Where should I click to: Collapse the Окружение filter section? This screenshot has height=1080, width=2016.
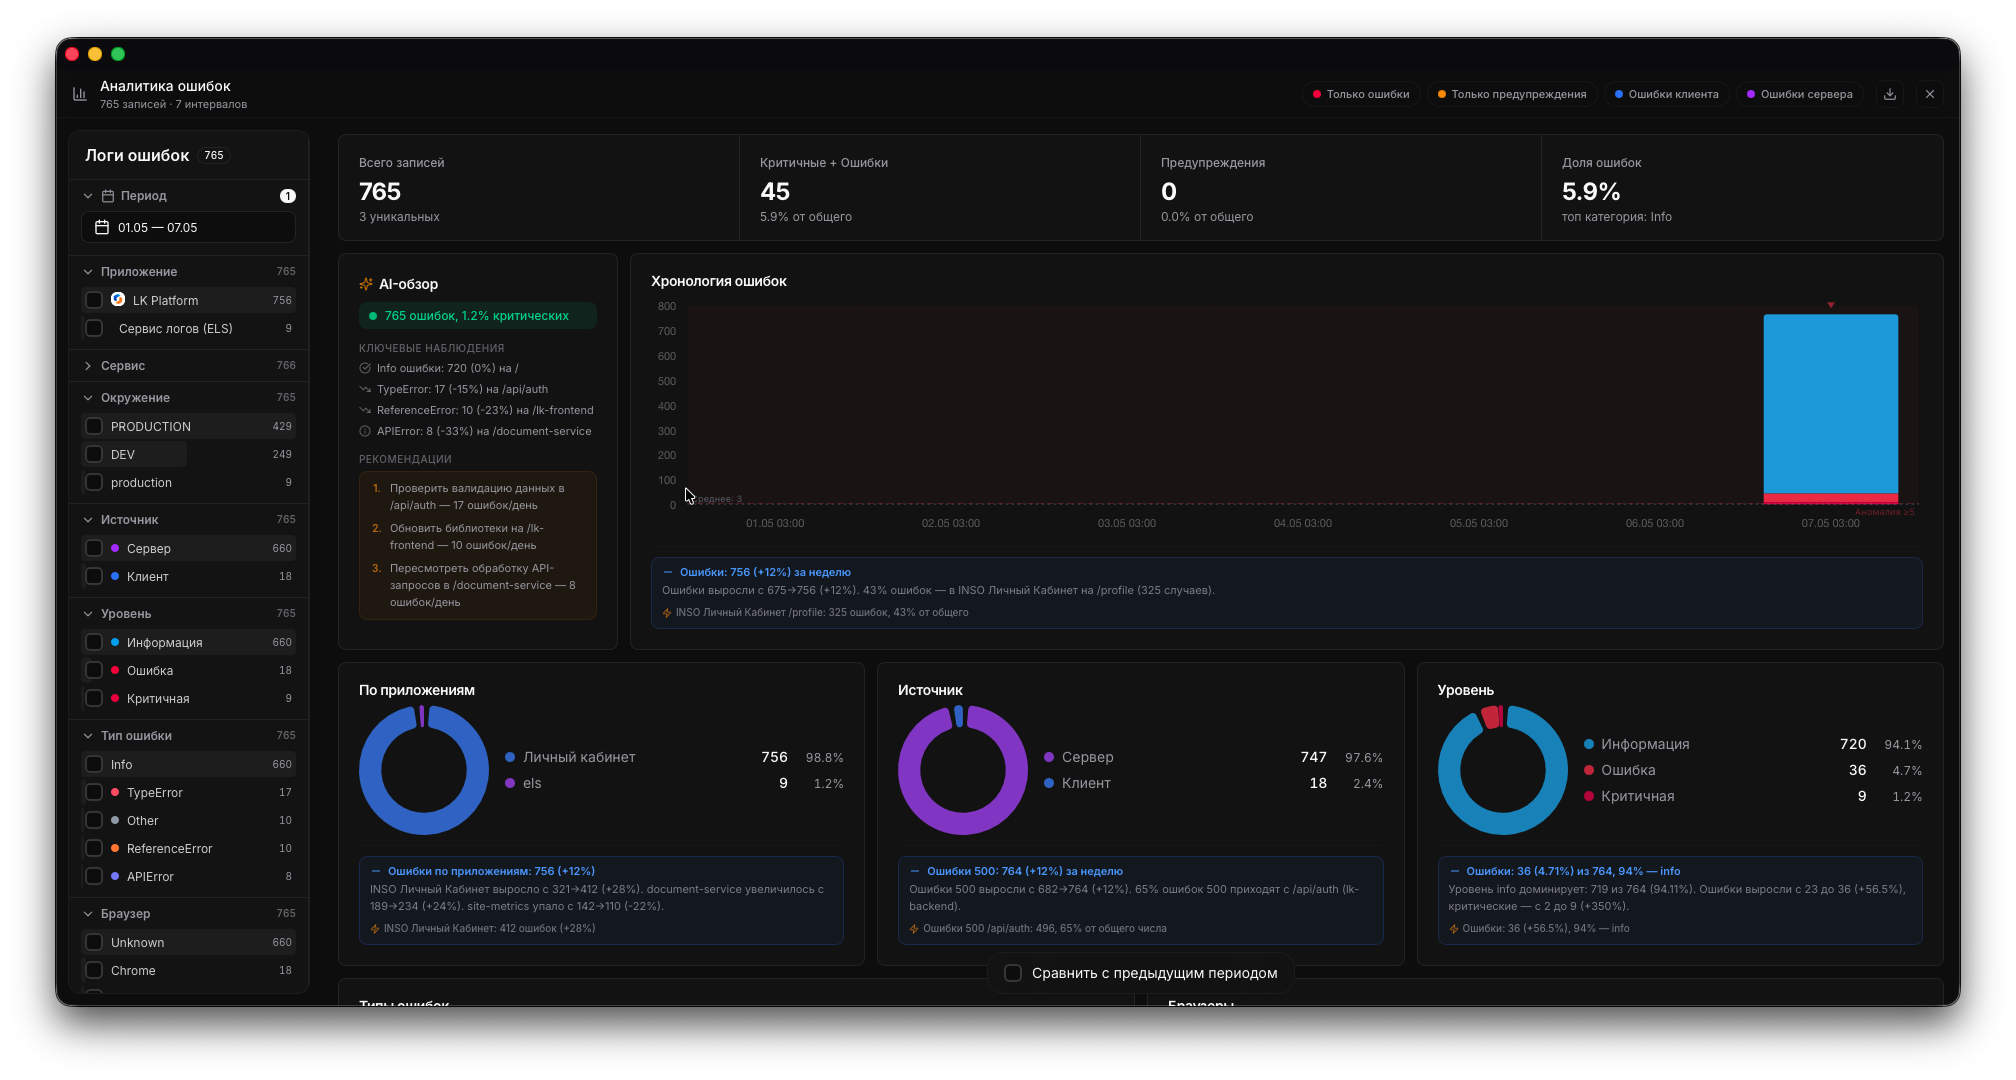(x=88, y=398)
